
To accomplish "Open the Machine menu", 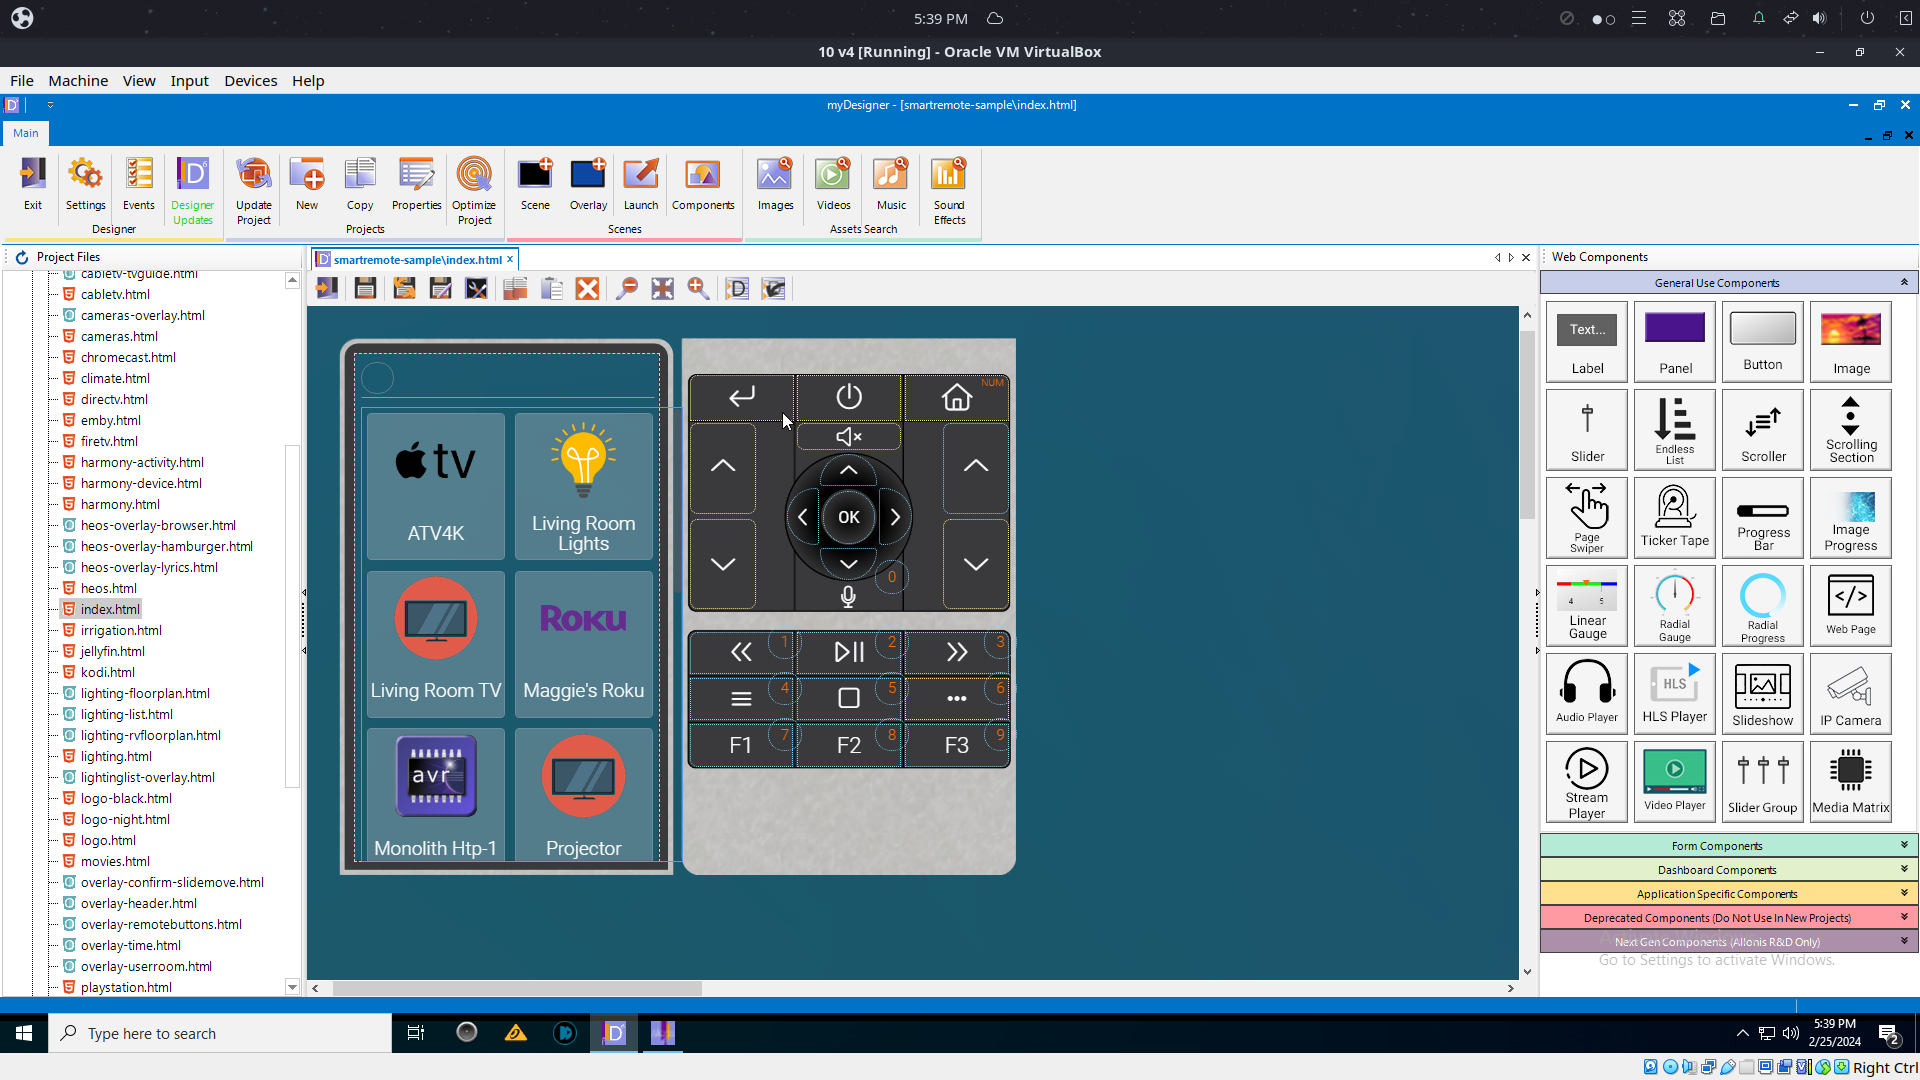I will click(x=78, y=81).
